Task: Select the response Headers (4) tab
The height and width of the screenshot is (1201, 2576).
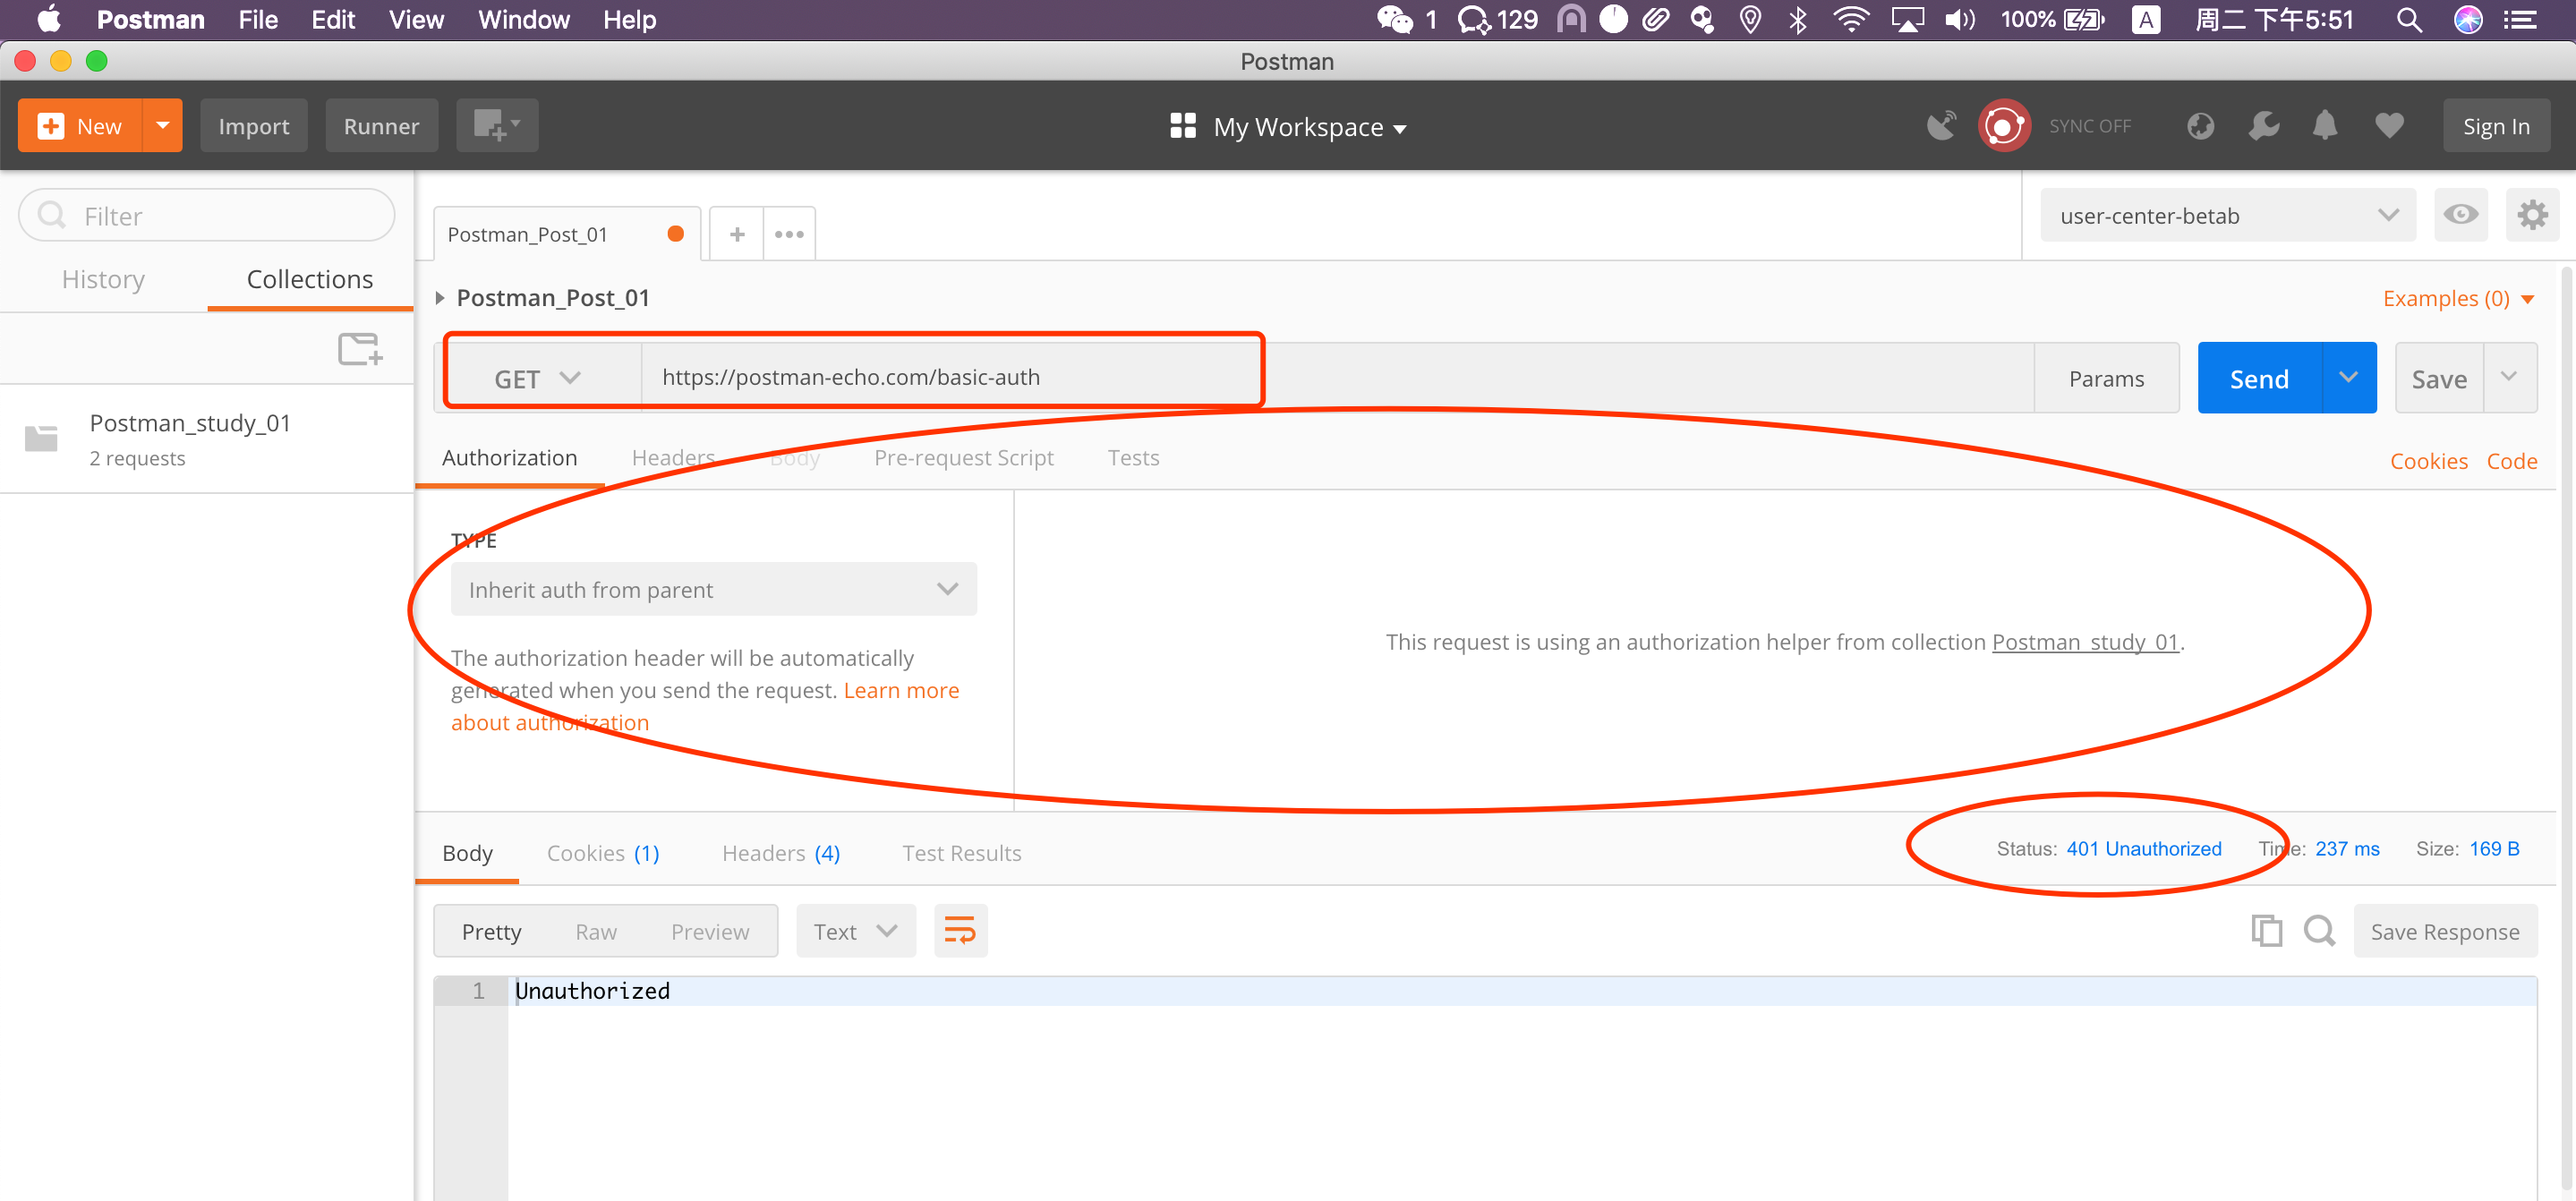Action: click(781, 853)
